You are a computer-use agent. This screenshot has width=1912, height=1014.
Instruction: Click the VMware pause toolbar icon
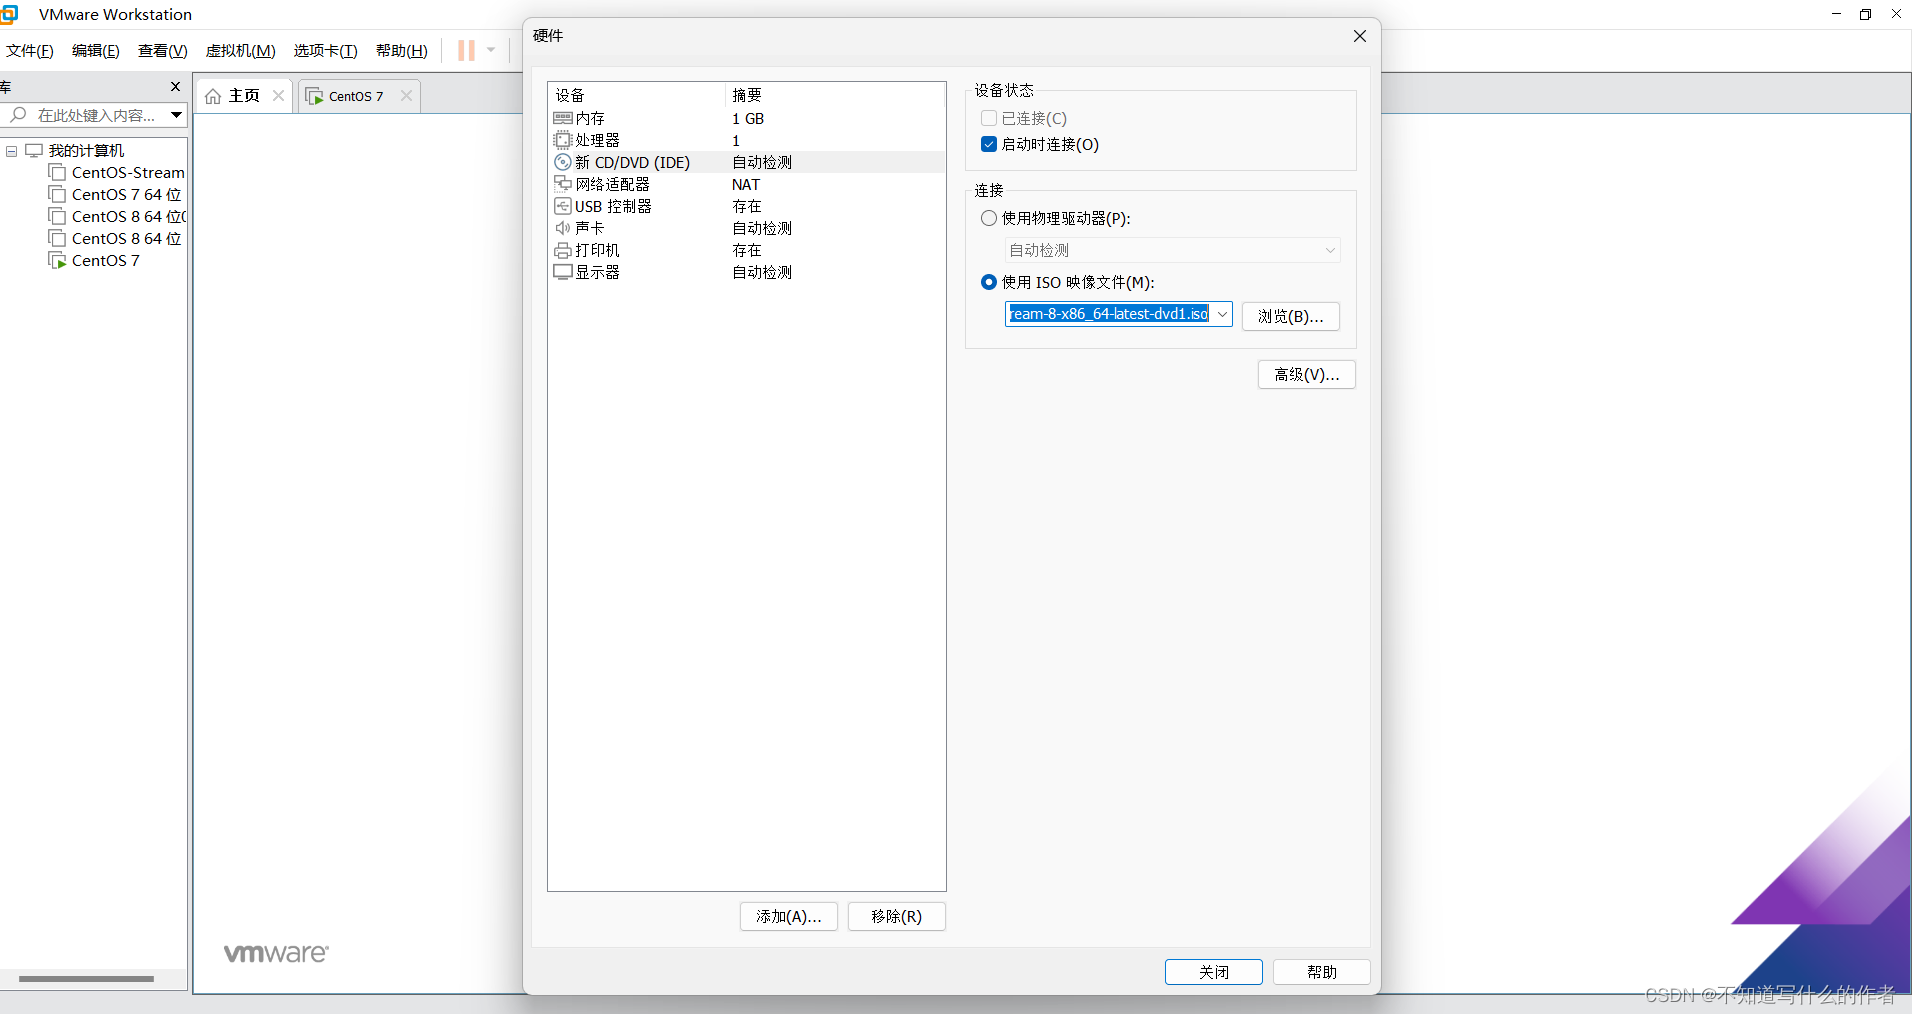point(466,50)
